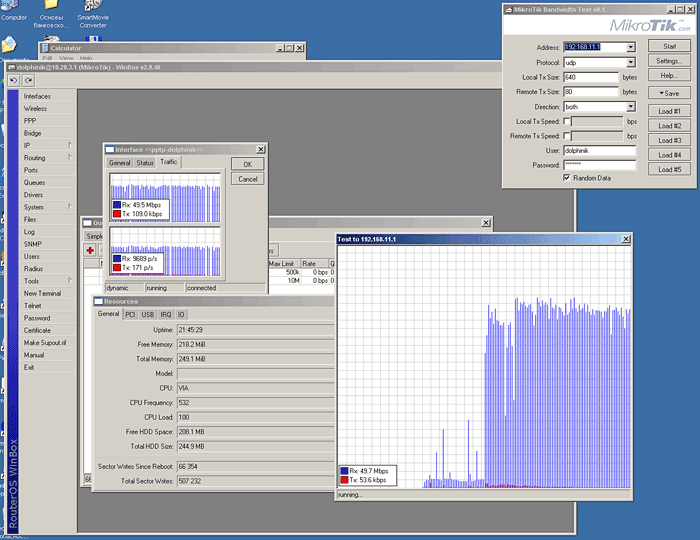The height and width of the screenshot is (540, 700).
Task: Select Exit in WinBox sidebar
Action: (x=47, y=367)
